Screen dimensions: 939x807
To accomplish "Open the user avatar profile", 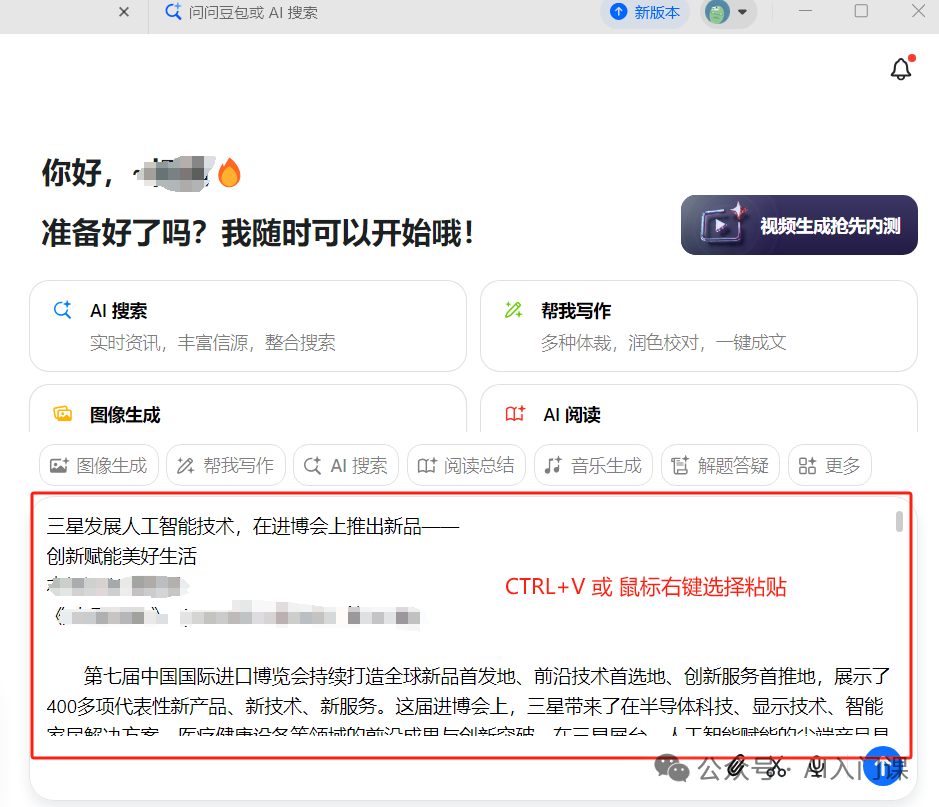I will pyautogui.click(x=717, y=12).
